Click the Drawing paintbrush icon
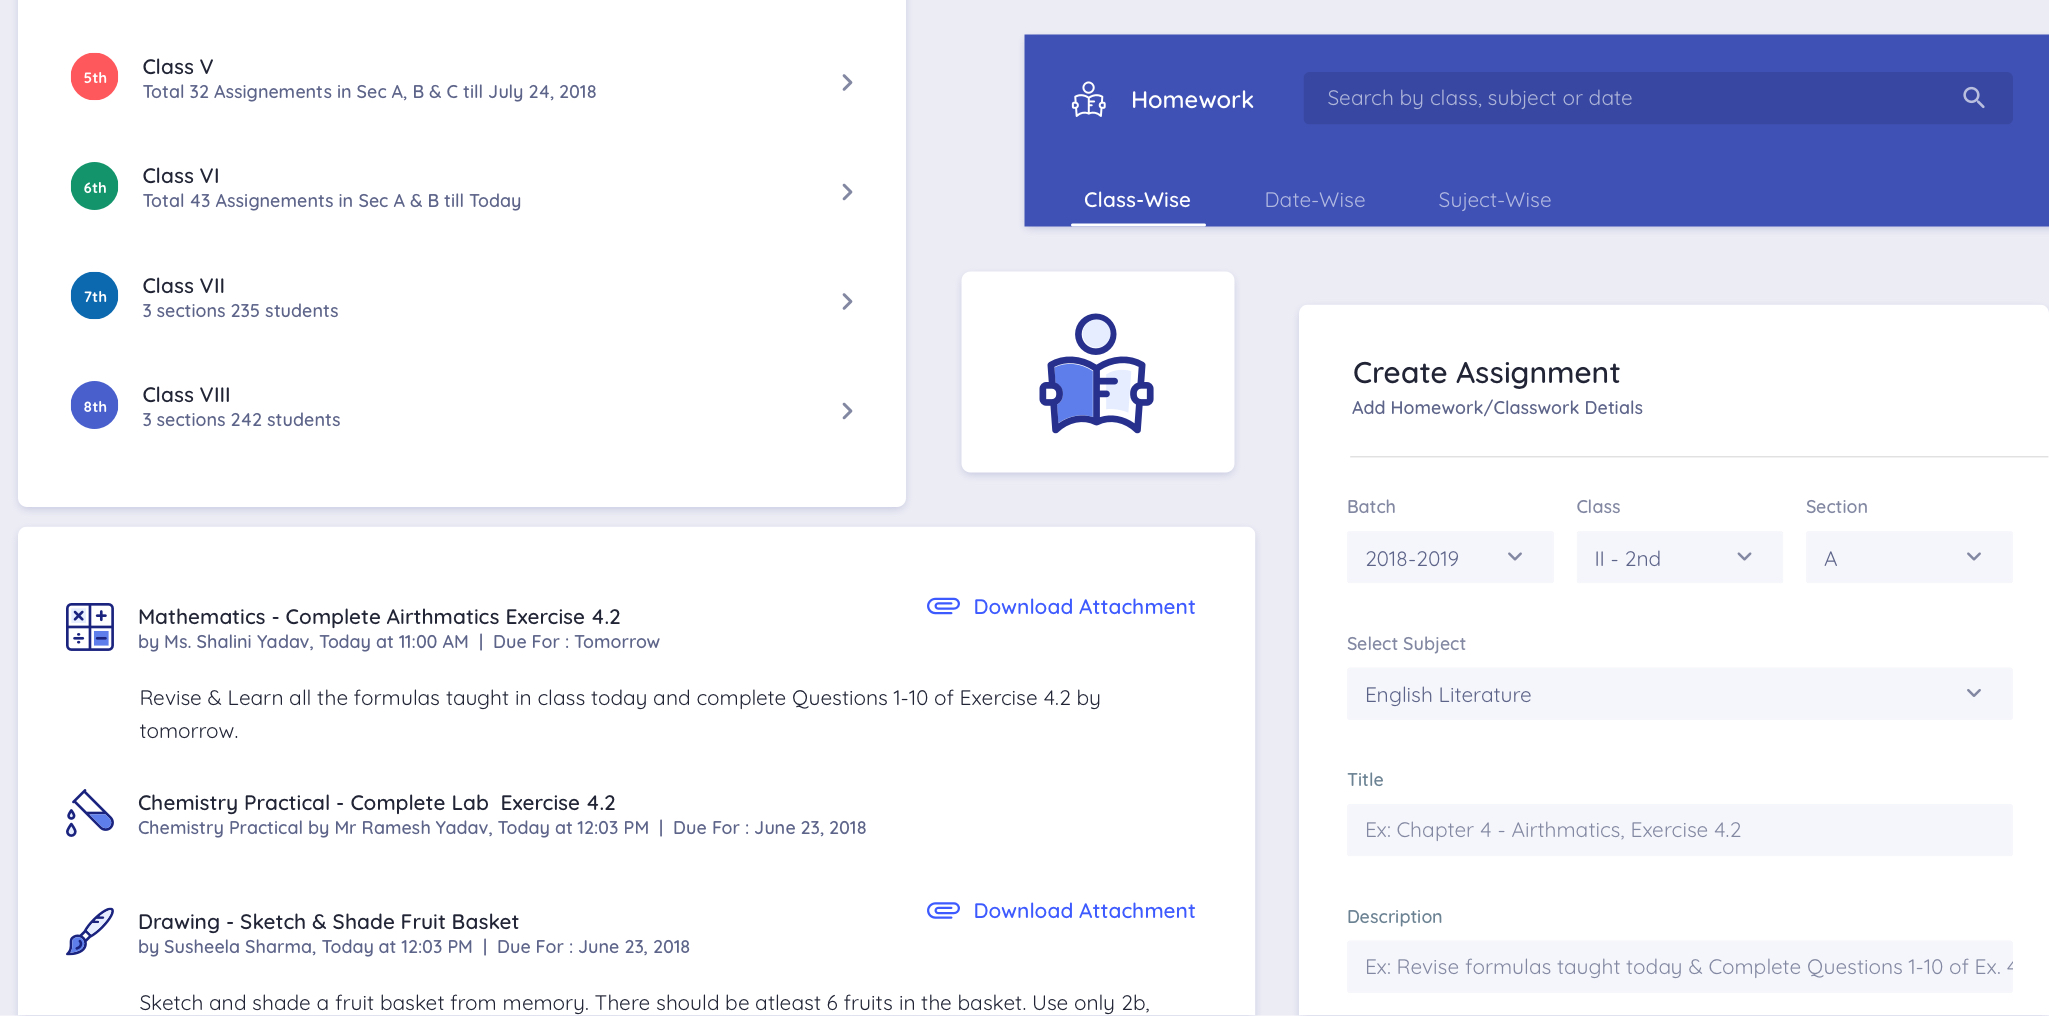2049x1016 pixels. click(x=90, y=931)
